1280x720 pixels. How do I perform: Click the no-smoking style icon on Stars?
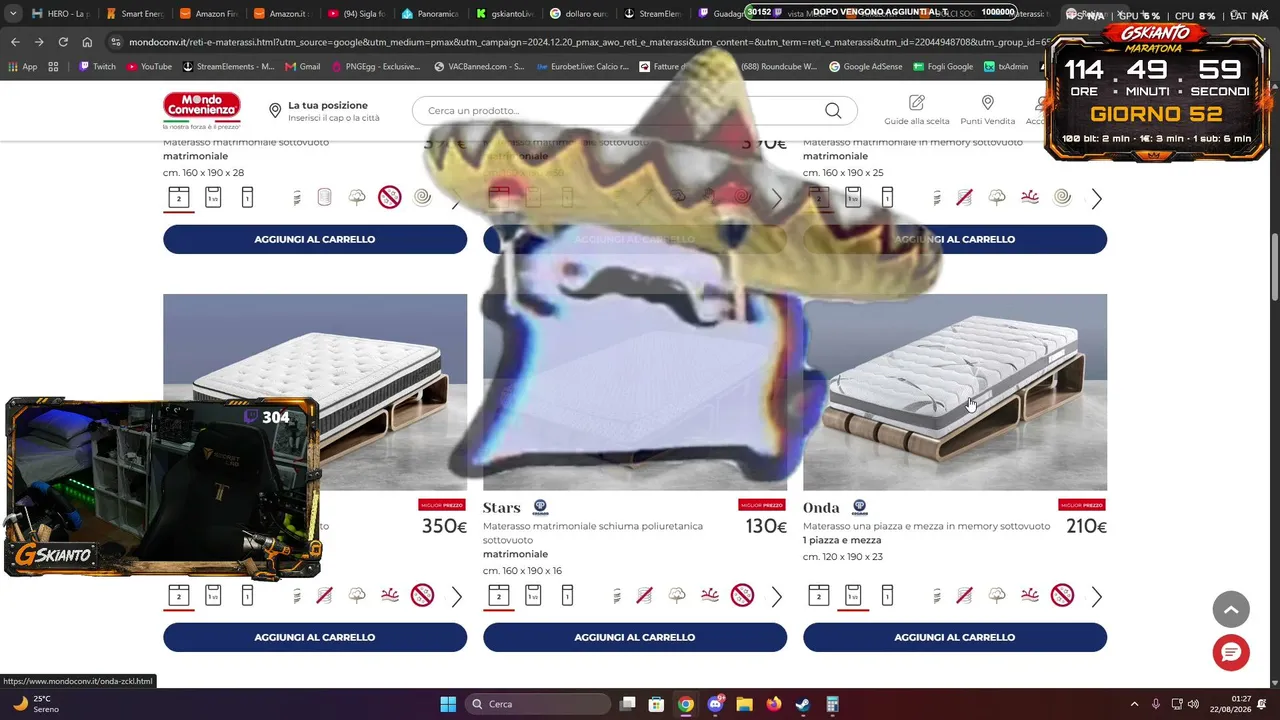[x=742, y=596]
